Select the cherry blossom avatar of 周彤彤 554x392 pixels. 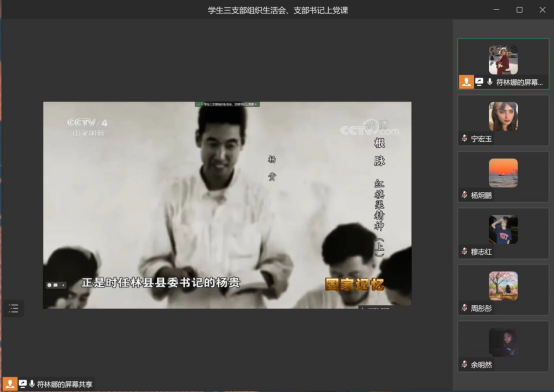click(x=503, y=286)
